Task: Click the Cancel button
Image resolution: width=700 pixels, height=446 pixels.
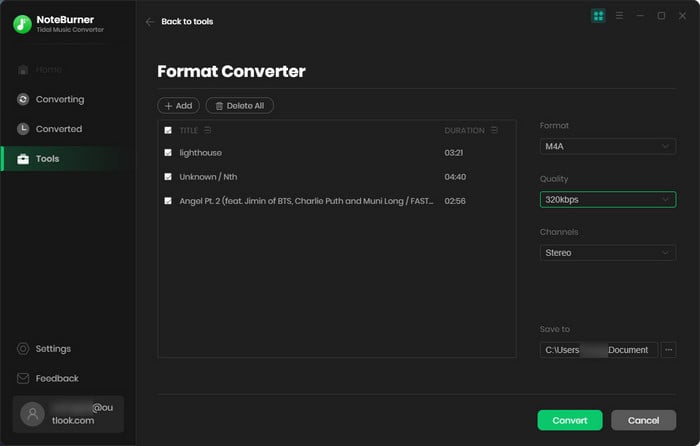Action: [x=643, y=421]
